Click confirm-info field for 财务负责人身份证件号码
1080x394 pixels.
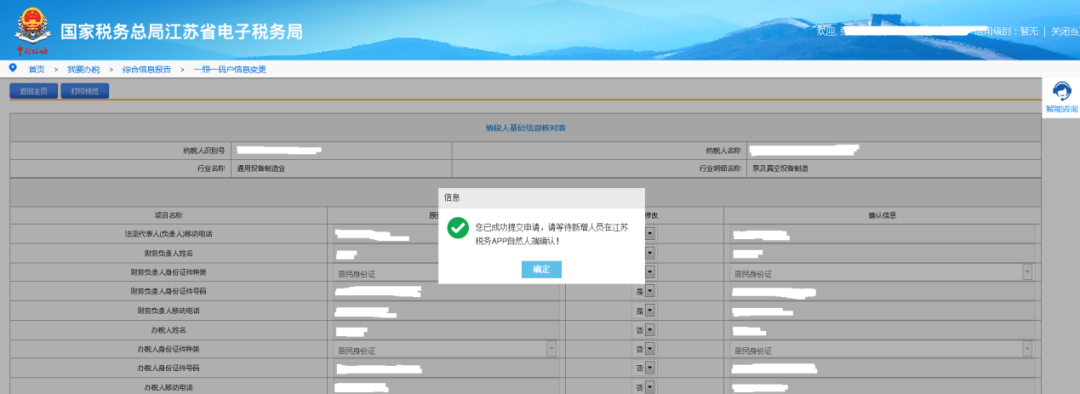(x=882, y=292)
